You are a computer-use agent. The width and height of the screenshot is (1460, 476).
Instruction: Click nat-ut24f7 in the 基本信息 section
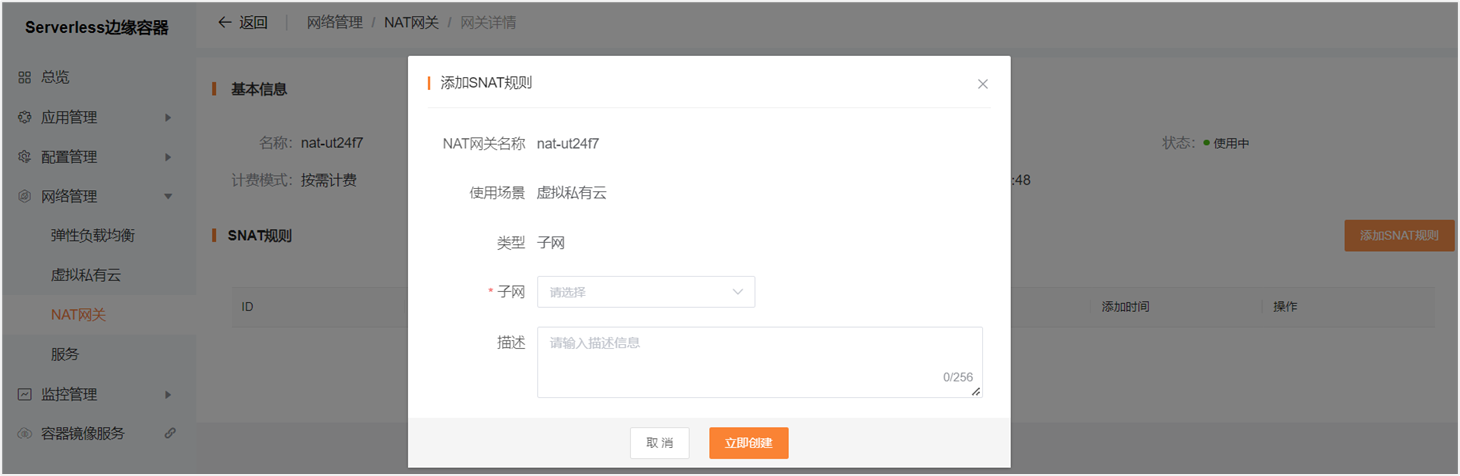pos(332,143)
